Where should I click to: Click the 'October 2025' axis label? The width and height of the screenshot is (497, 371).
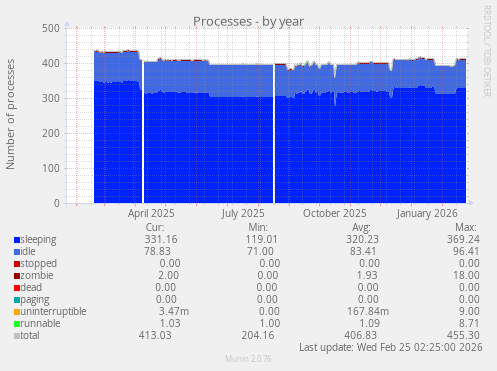point(335,213)
